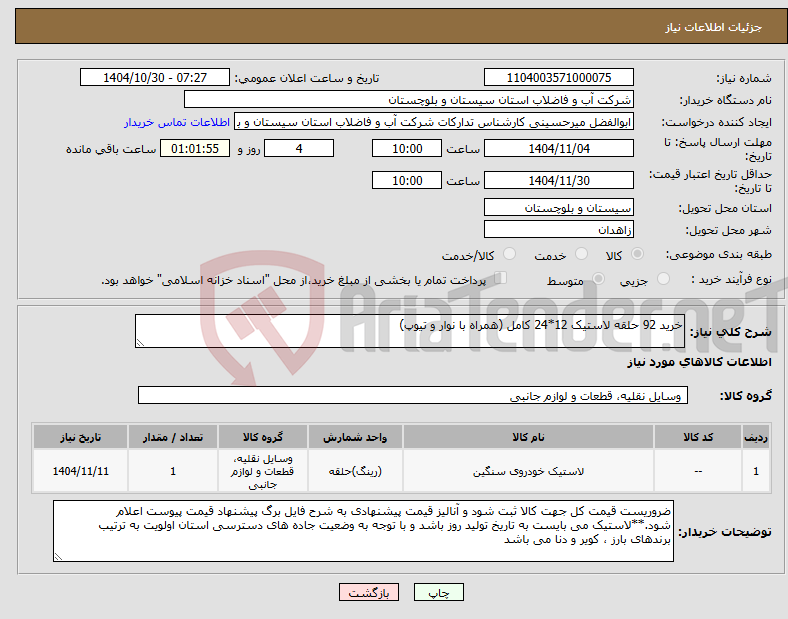The width and height of the screenshot is (788, 619).
Task: Open اطلاعات تماس خریدار link
Action: click(177, 122)
